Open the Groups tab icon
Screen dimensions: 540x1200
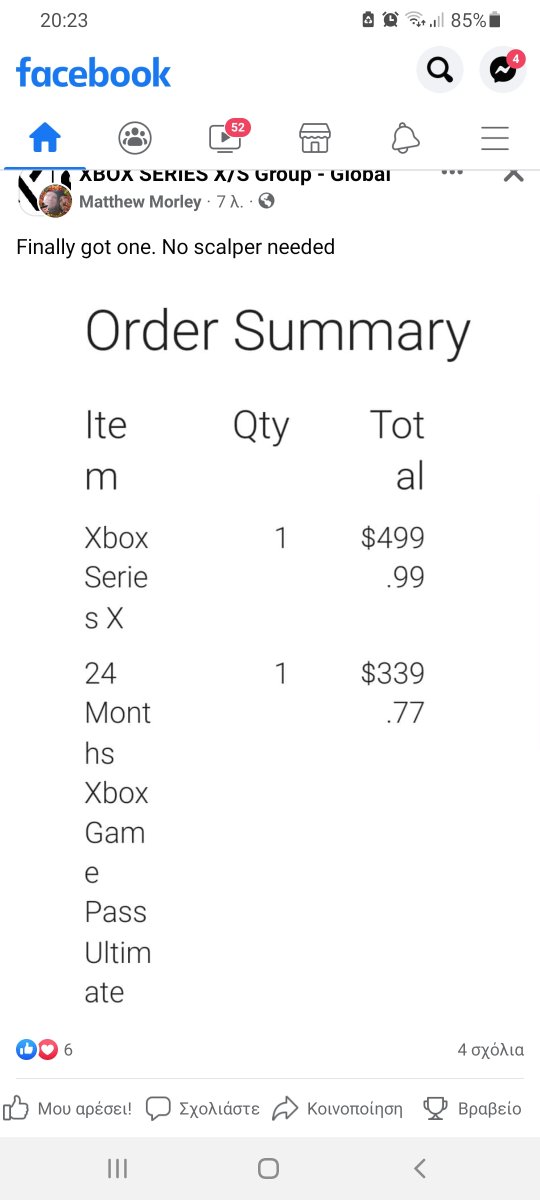tap(135, 137)
